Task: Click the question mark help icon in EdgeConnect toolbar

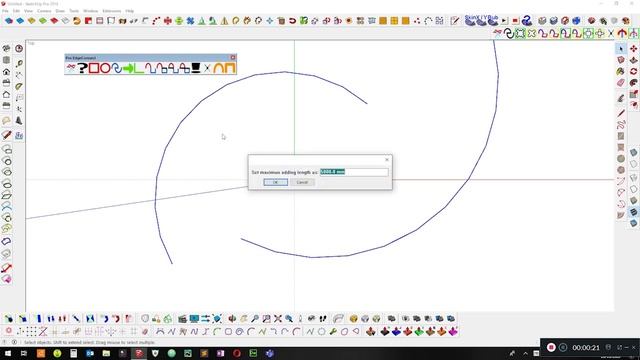Action: [82, 68]
